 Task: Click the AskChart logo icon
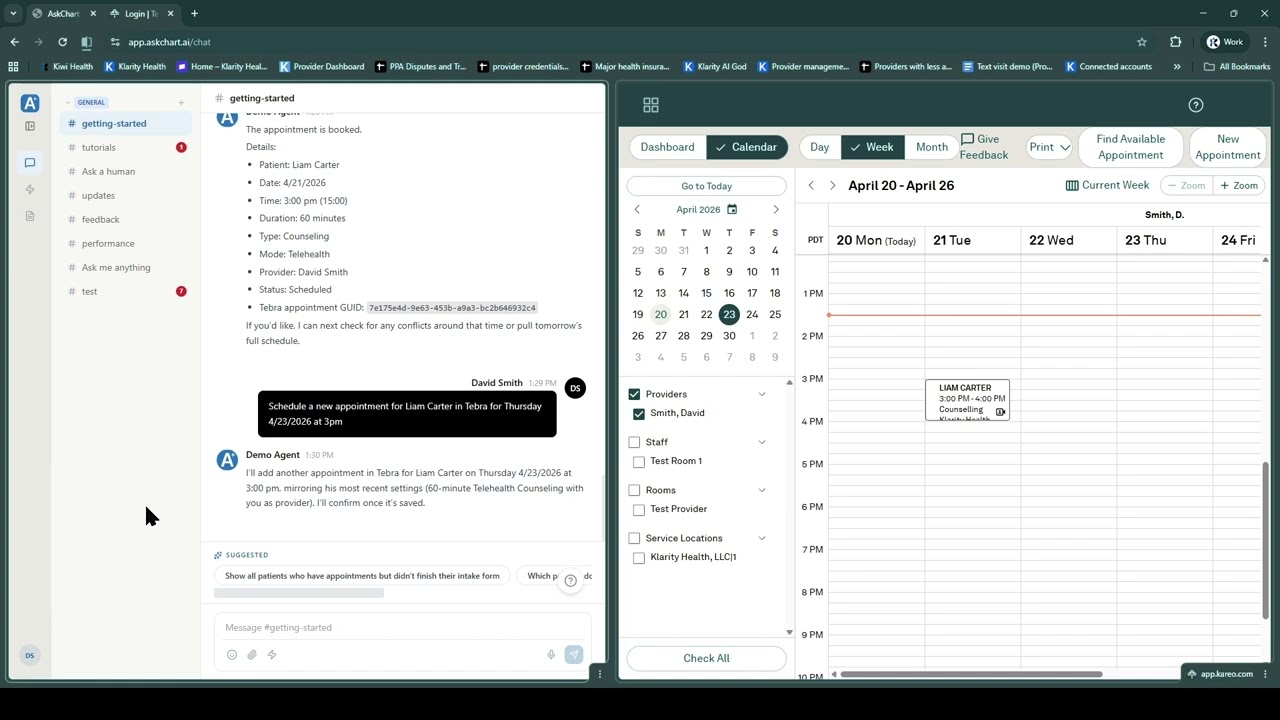30,103
